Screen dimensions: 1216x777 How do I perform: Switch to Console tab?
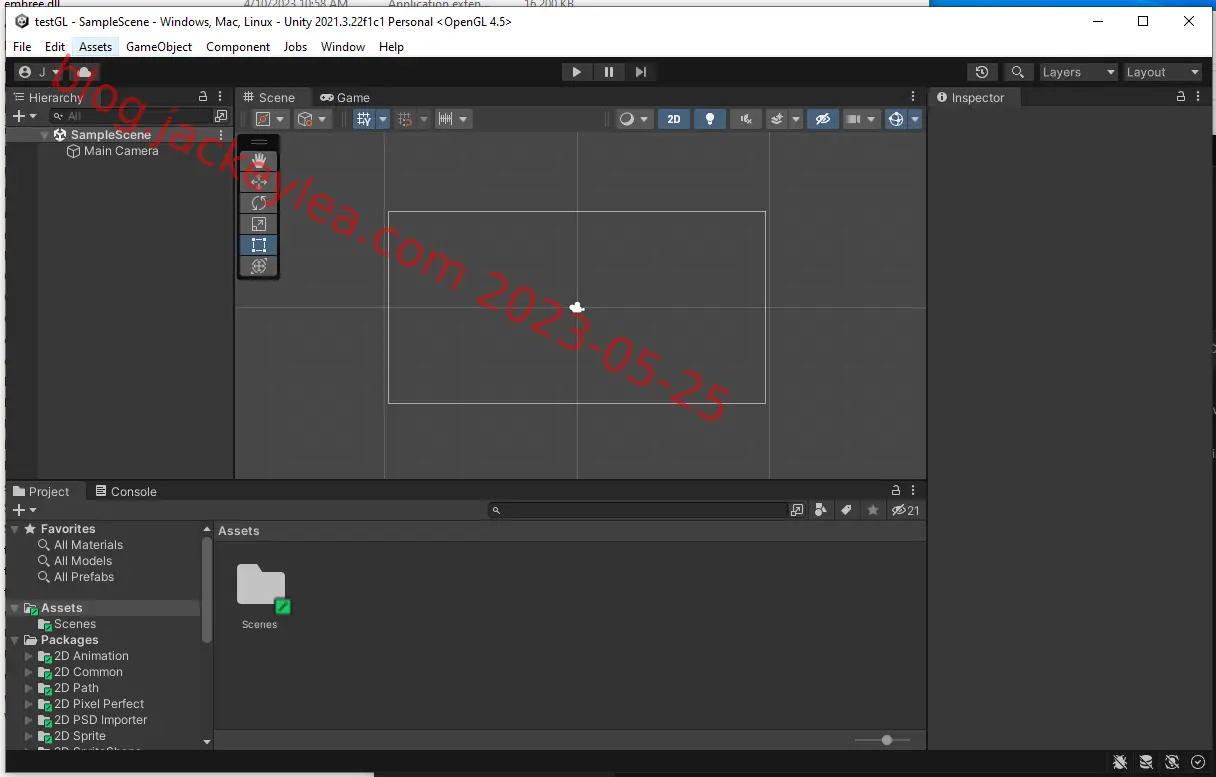pos(126,491)
